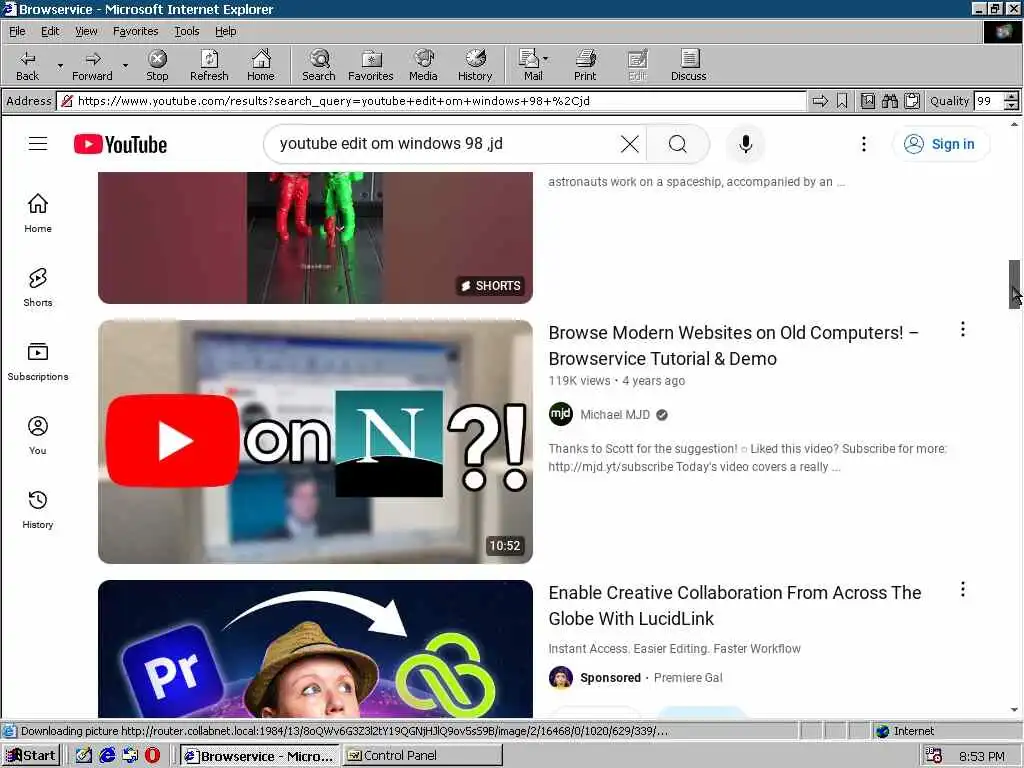Screen dimensions: 1024x768
Task: Open the LucidLink sponsored video thumbnail
Action: coord(315,648)
